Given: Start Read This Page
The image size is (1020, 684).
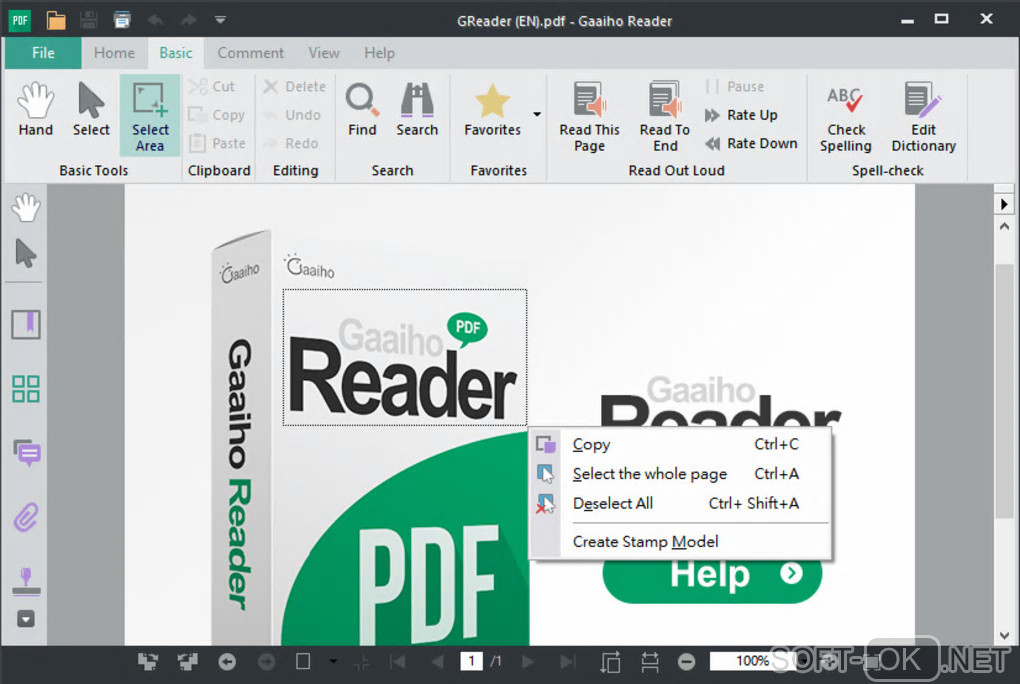Looking at the screenshot, I should pyautogui.click(x=589, y=117).
